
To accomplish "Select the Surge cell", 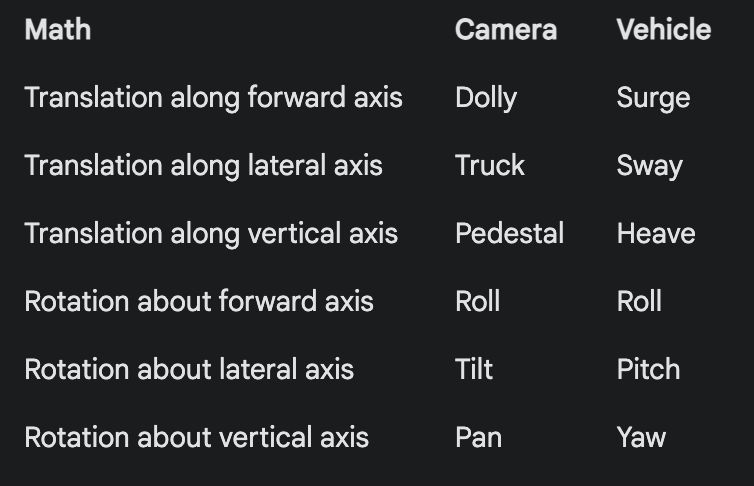I will [653, 99].
